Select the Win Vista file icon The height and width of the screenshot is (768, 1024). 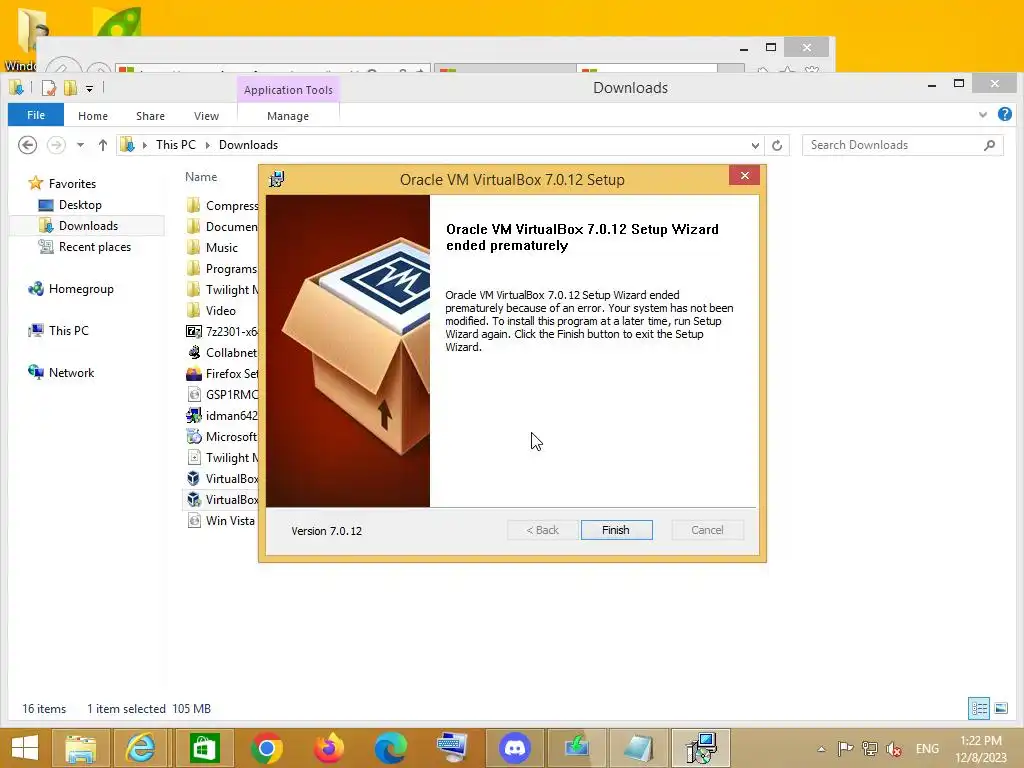point(194,520)
